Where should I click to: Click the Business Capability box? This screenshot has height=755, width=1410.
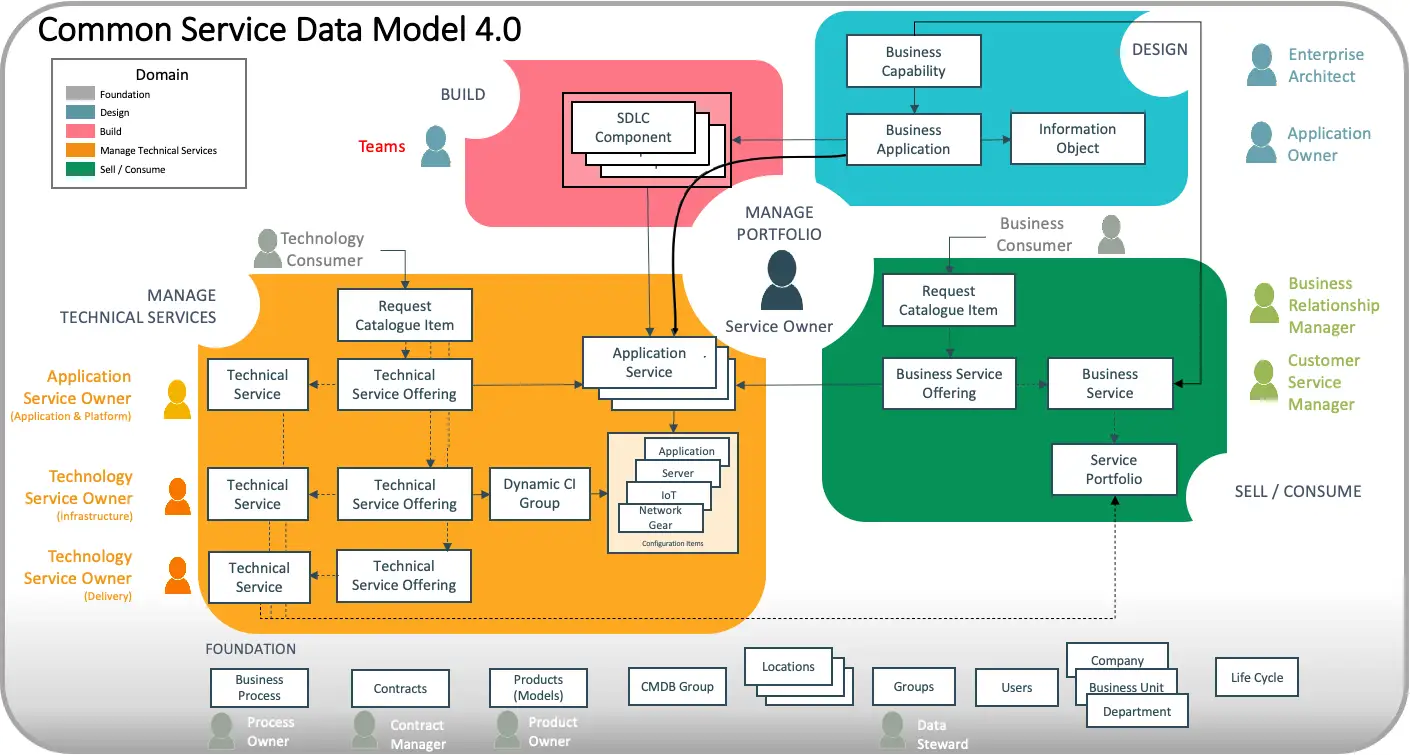pyautogui.click(x=914, y=62)
